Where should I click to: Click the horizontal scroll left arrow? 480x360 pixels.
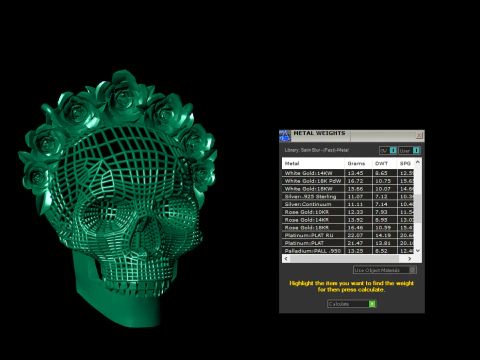286,259
